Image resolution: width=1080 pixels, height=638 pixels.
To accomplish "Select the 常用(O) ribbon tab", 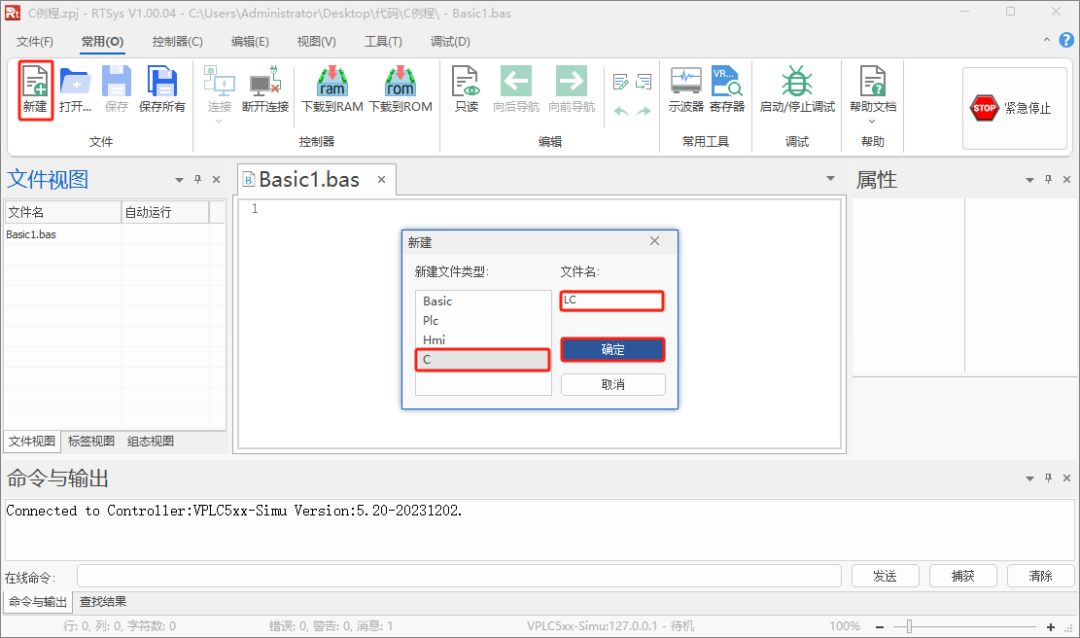I will 103,41.
